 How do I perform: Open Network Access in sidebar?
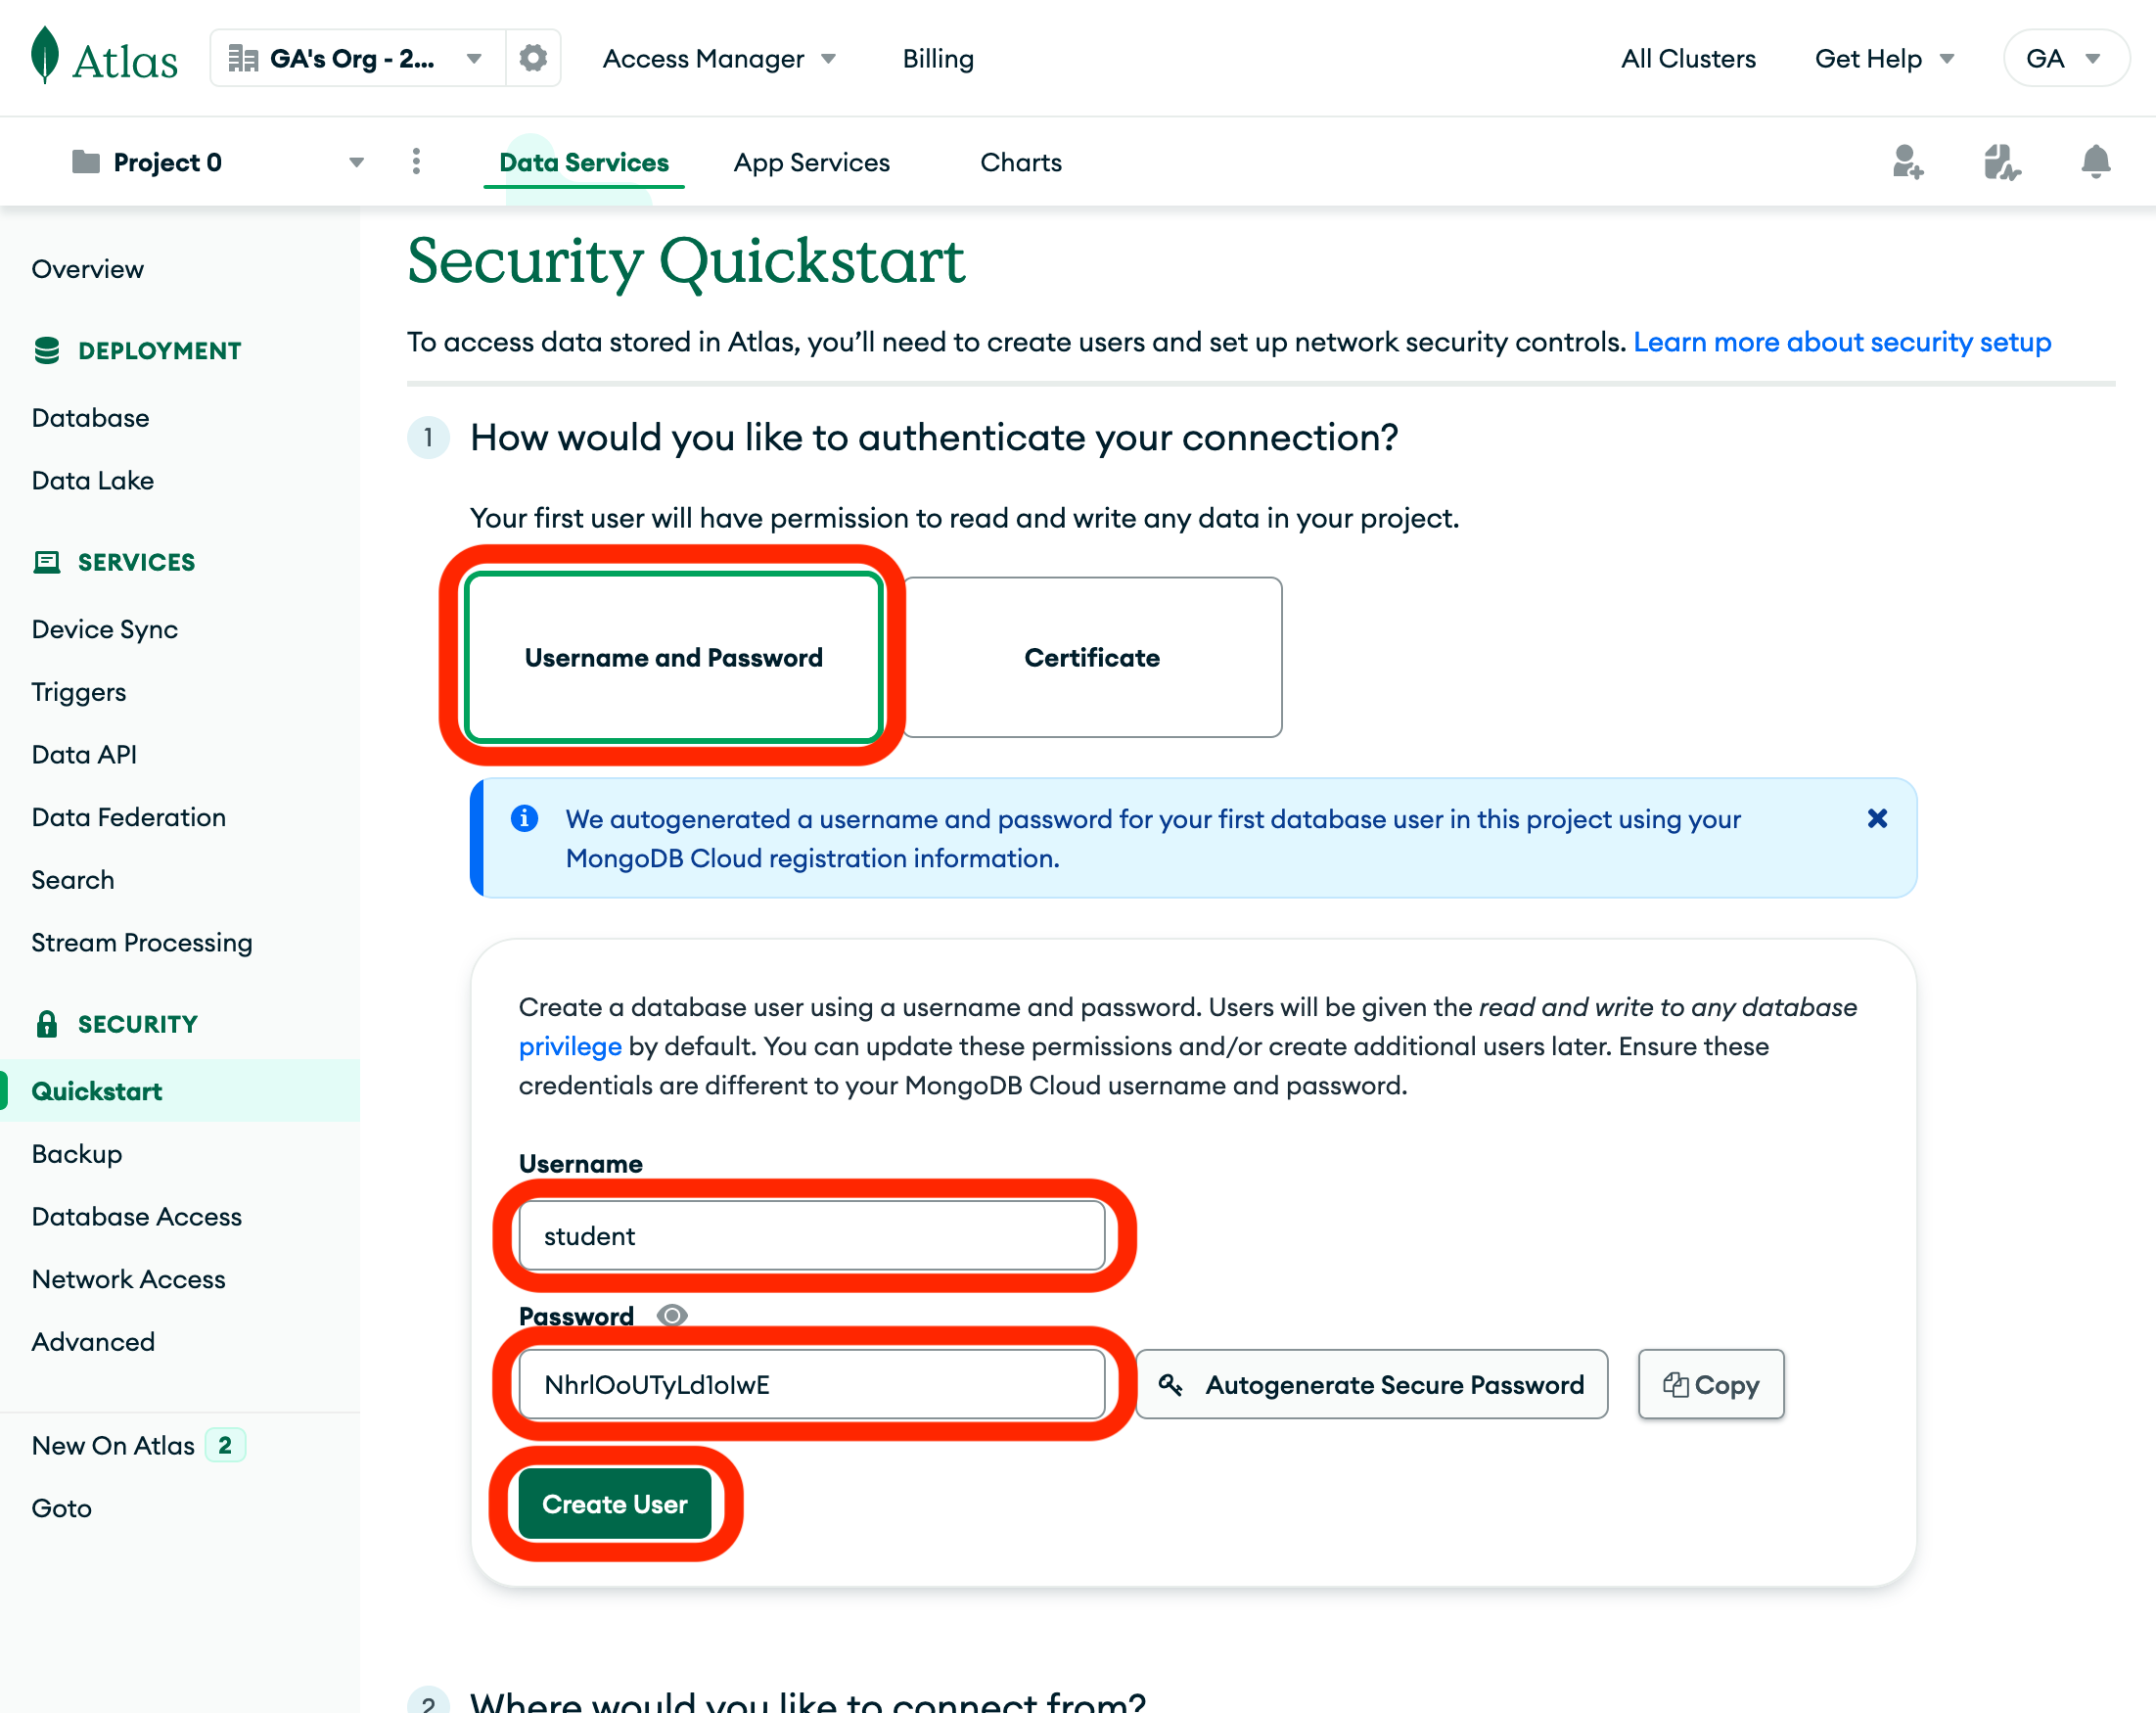128,1279
